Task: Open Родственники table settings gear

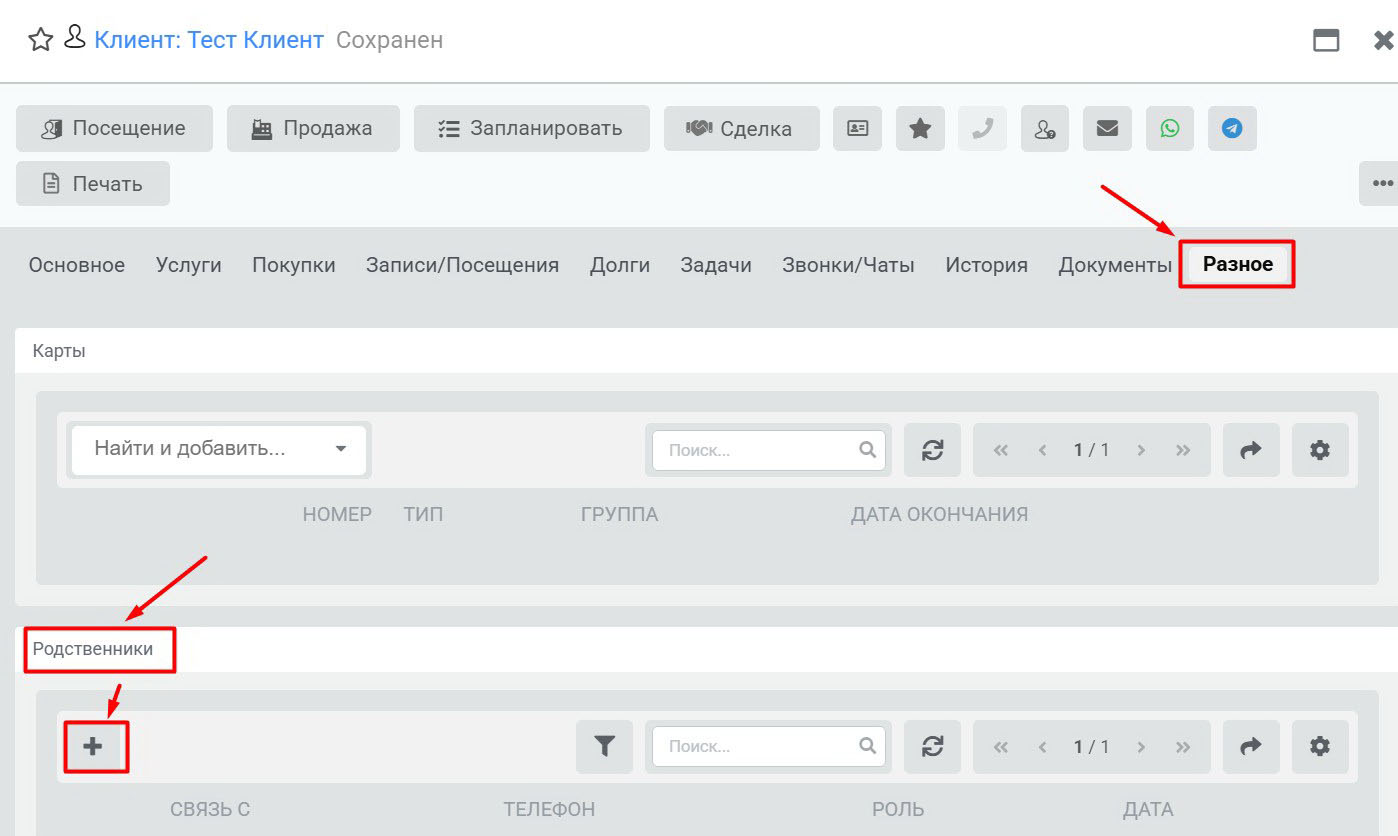Action: pos(1320,746)
